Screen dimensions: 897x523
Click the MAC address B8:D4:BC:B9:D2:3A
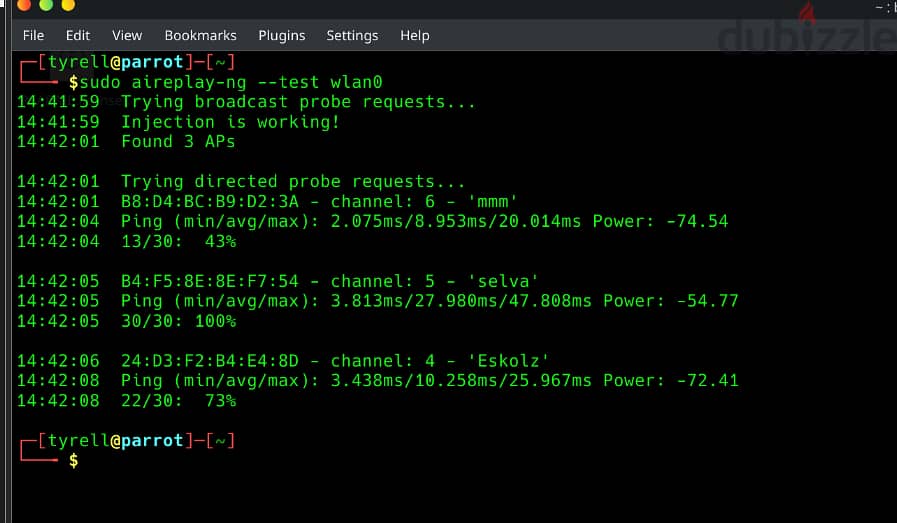(209, 201)
